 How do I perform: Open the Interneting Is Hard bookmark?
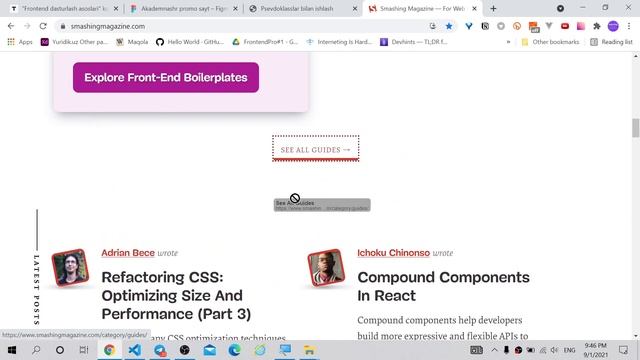[x=339, y=42]
